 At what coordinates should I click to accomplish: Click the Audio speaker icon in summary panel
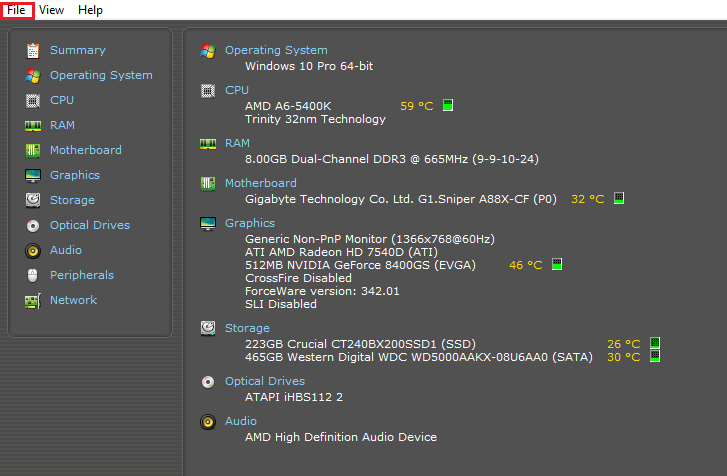point(208,422)
